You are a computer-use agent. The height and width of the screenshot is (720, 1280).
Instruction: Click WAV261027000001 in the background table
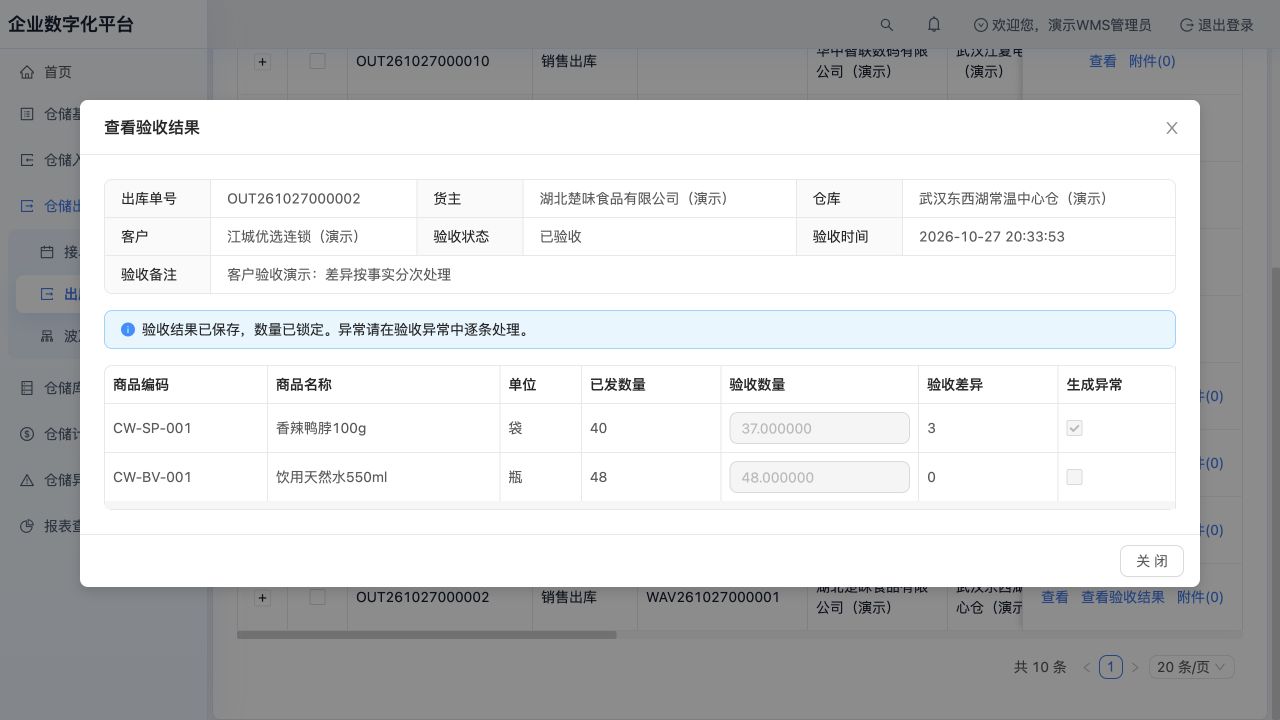click(712, 597)
